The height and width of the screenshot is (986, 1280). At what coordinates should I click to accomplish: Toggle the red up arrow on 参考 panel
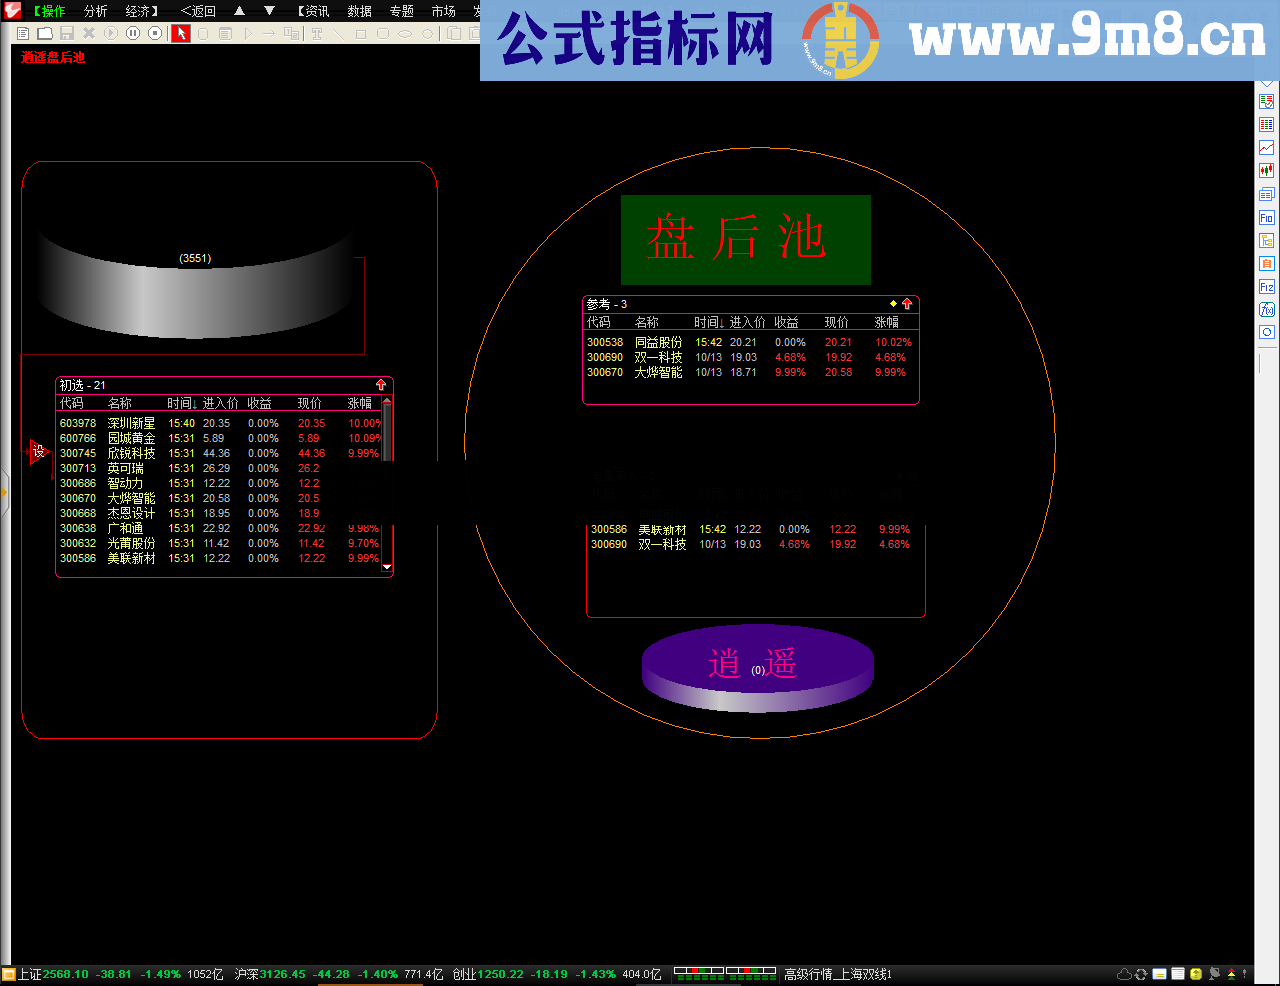907,304
